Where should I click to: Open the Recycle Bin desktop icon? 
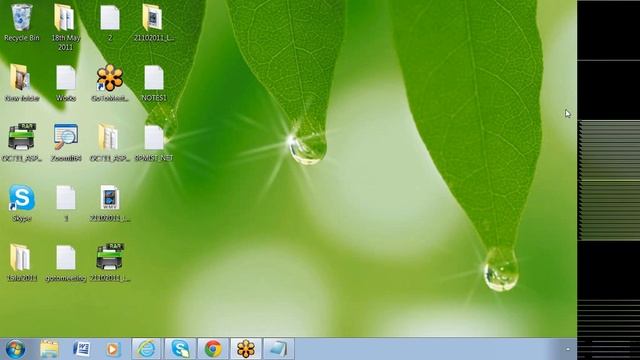coord(22,22)
